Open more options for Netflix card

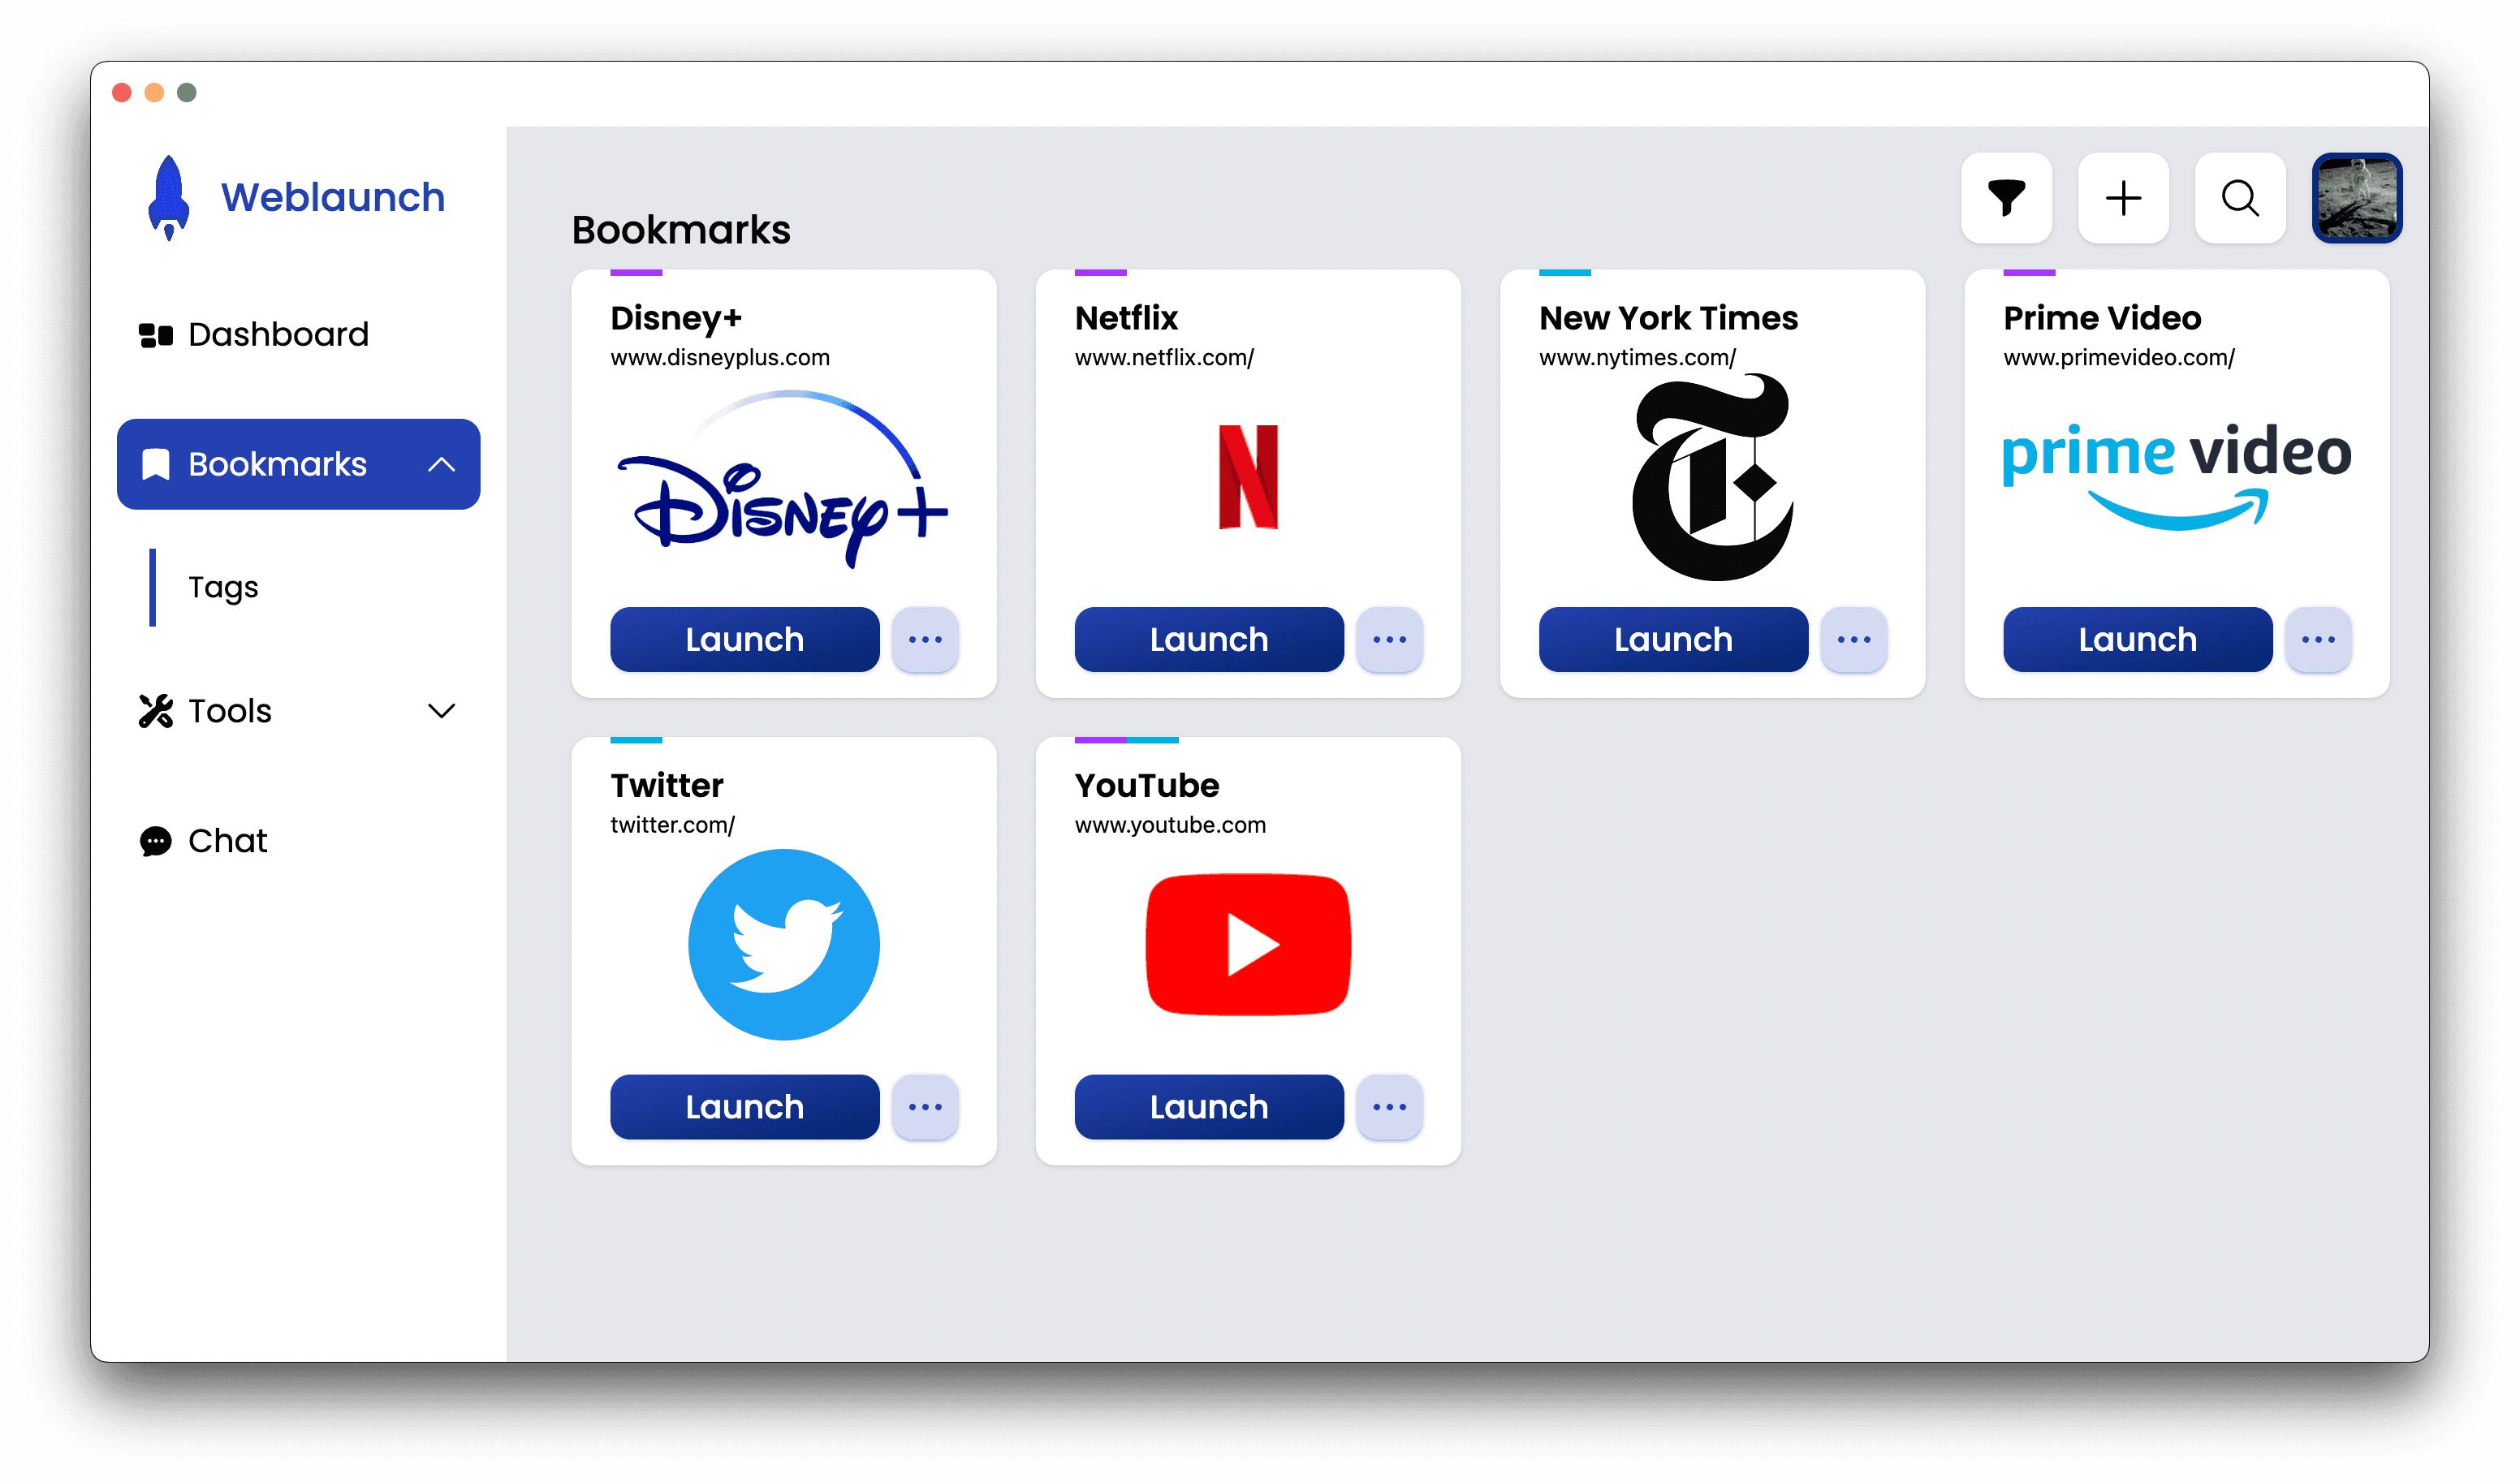(1389, 640)
